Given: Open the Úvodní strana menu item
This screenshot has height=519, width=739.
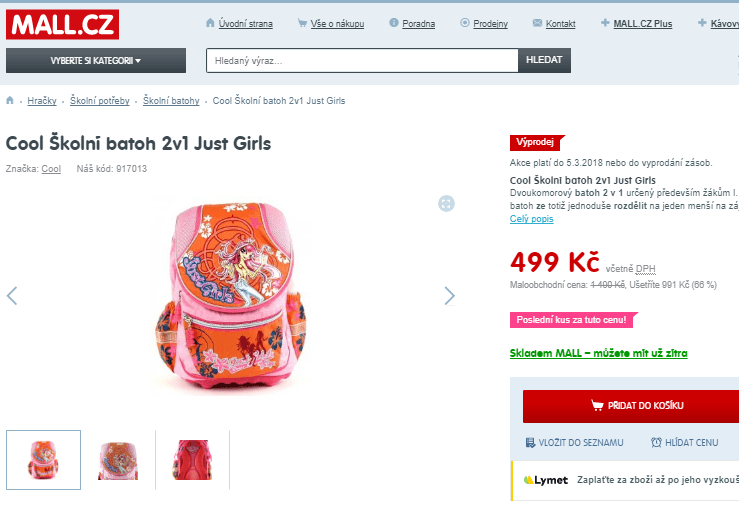Looking at the screenshot, I should coord(245,24).
